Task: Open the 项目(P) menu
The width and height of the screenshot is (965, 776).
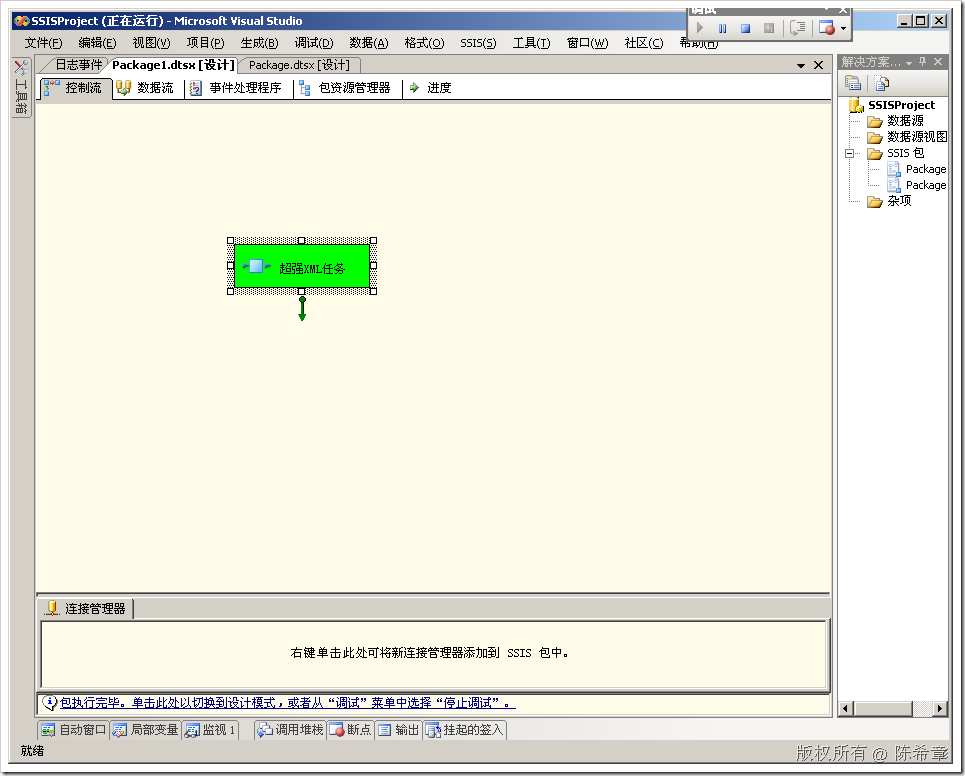Action: coord(206,43)
